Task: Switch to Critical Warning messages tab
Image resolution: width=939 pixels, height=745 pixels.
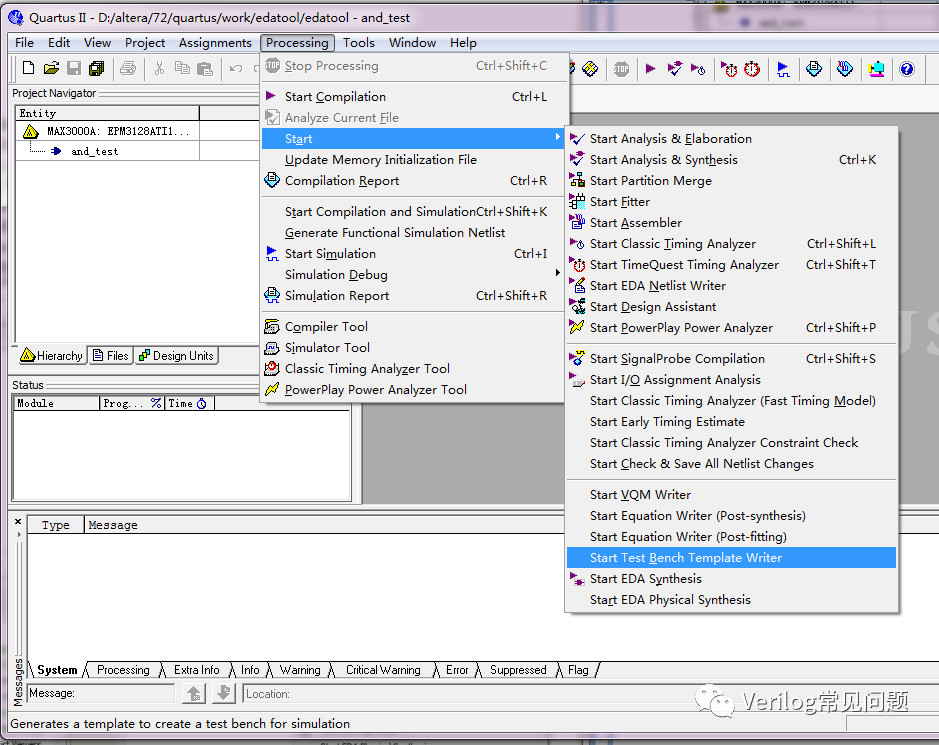Action: pyautogui.click(x=383, y=670)
